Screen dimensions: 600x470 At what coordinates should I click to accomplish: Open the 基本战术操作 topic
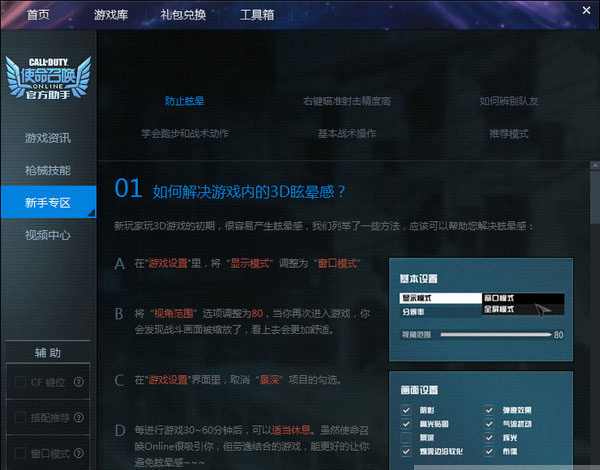(347, 134)
